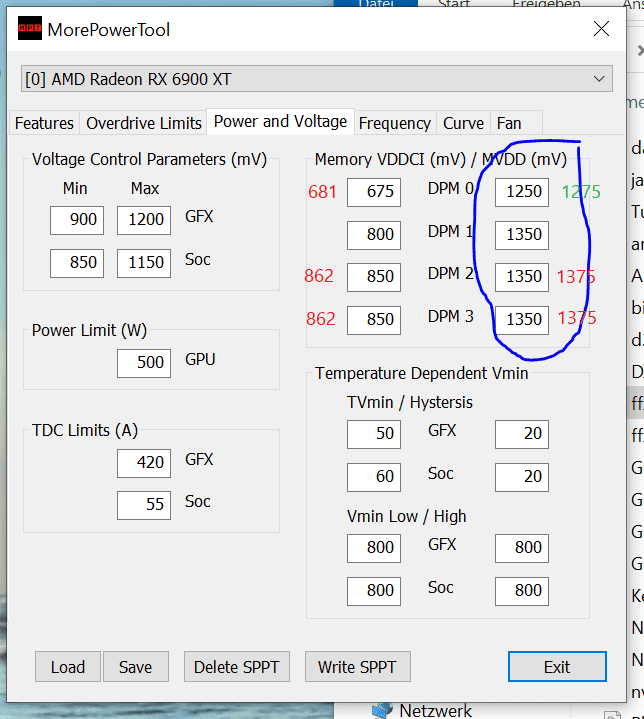Click the DPM 1 VDDCI field 800
The image size is (644, 719).
tap(374, 235)
